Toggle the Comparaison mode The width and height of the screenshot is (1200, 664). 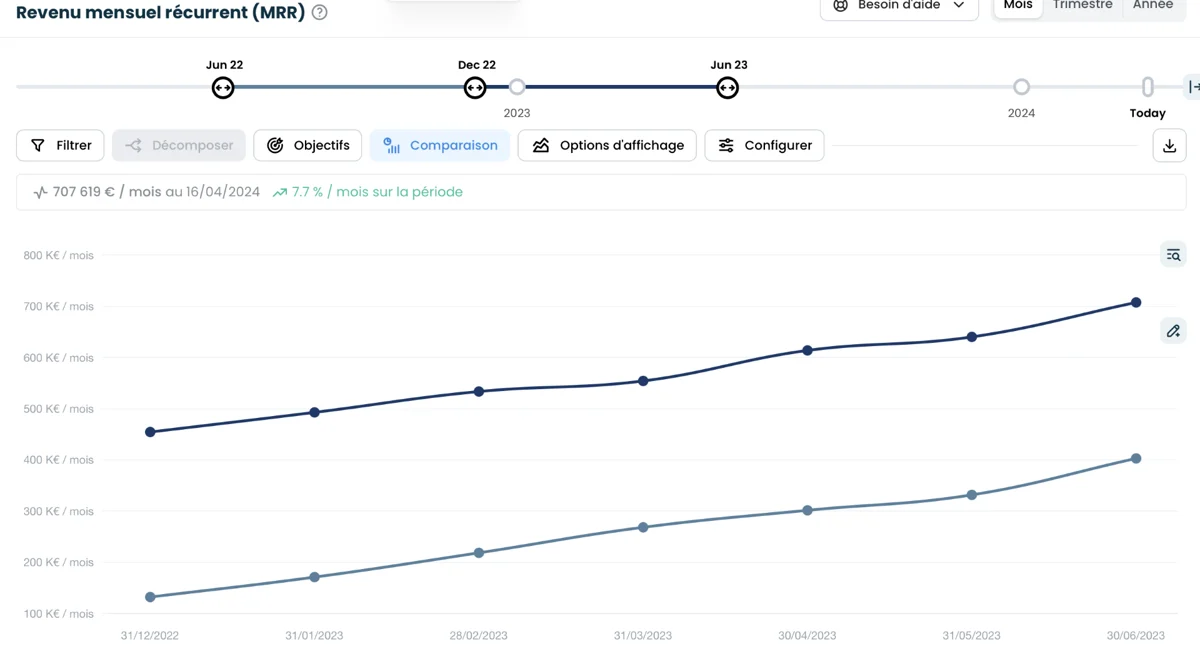coord(440,146)
